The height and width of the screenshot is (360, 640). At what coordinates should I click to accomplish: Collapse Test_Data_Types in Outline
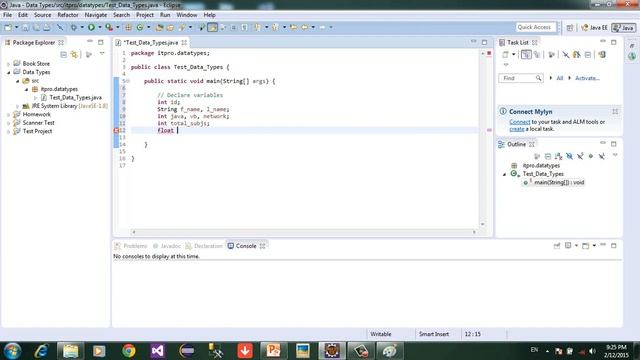pos(504,174)
